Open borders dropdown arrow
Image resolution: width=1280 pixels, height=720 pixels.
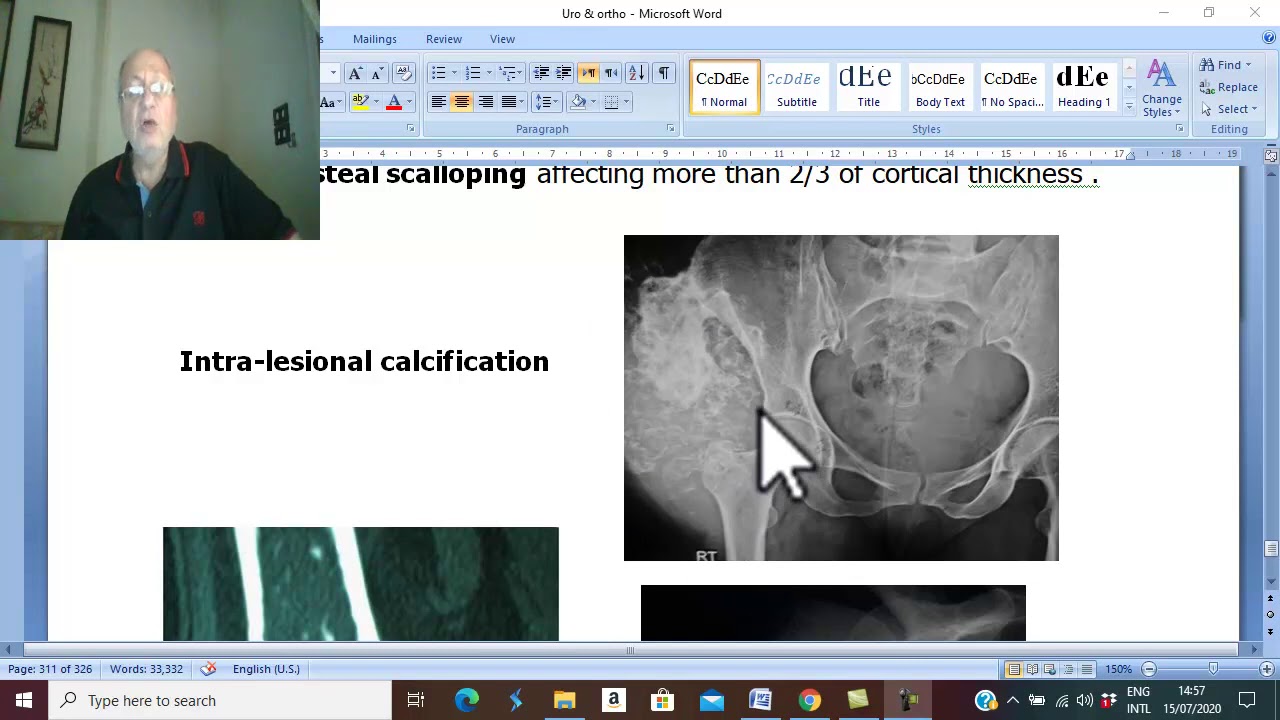pyautogui.click(x=626, y=102)
